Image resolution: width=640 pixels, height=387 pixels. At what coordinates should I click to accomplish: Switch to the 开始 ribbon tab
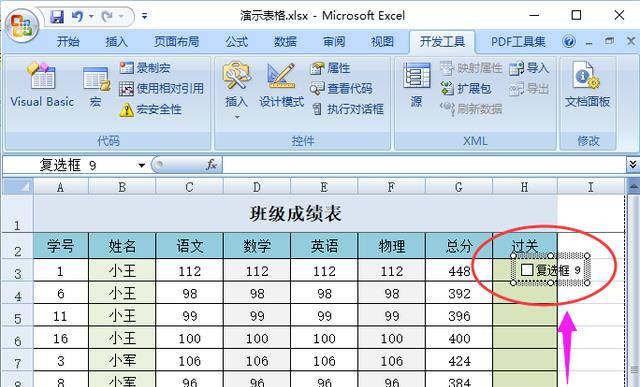click(x=68, y=41)
